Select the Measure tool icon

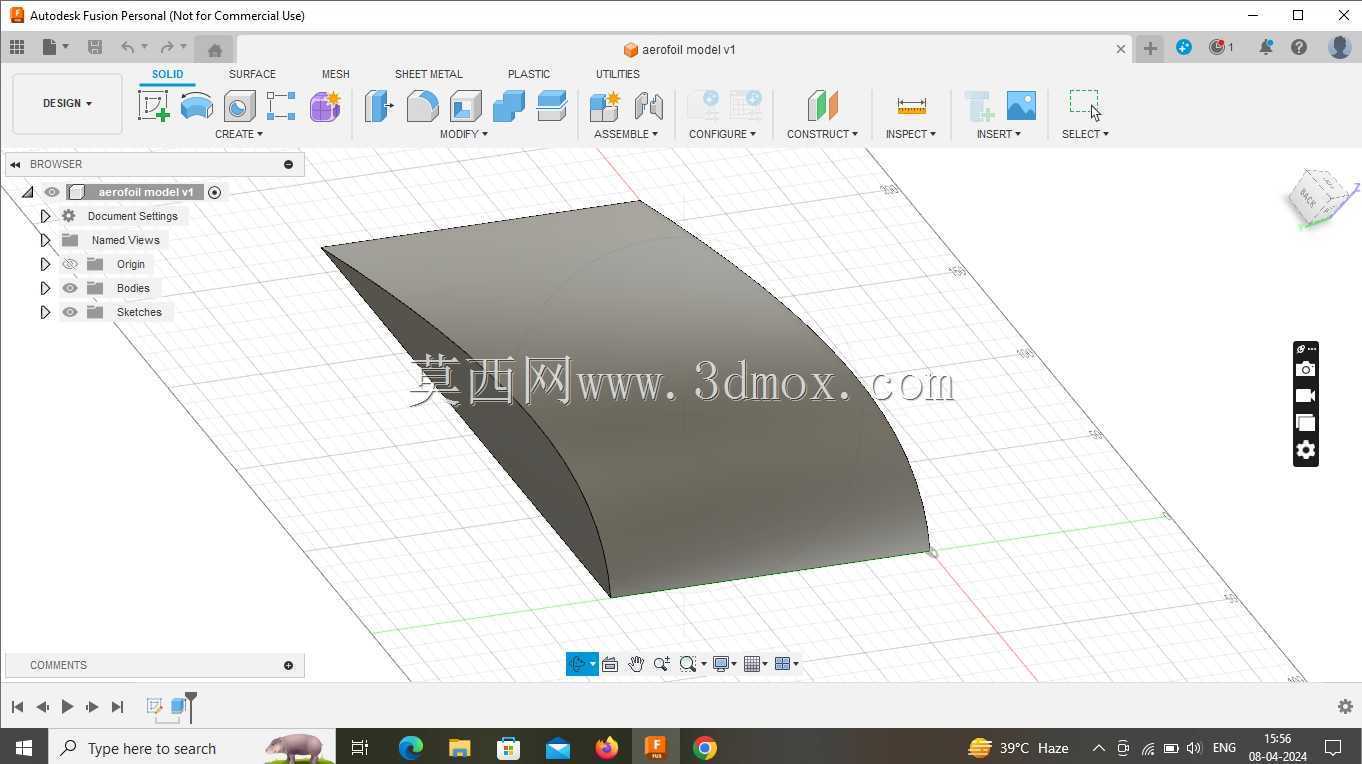coord(911,106)
